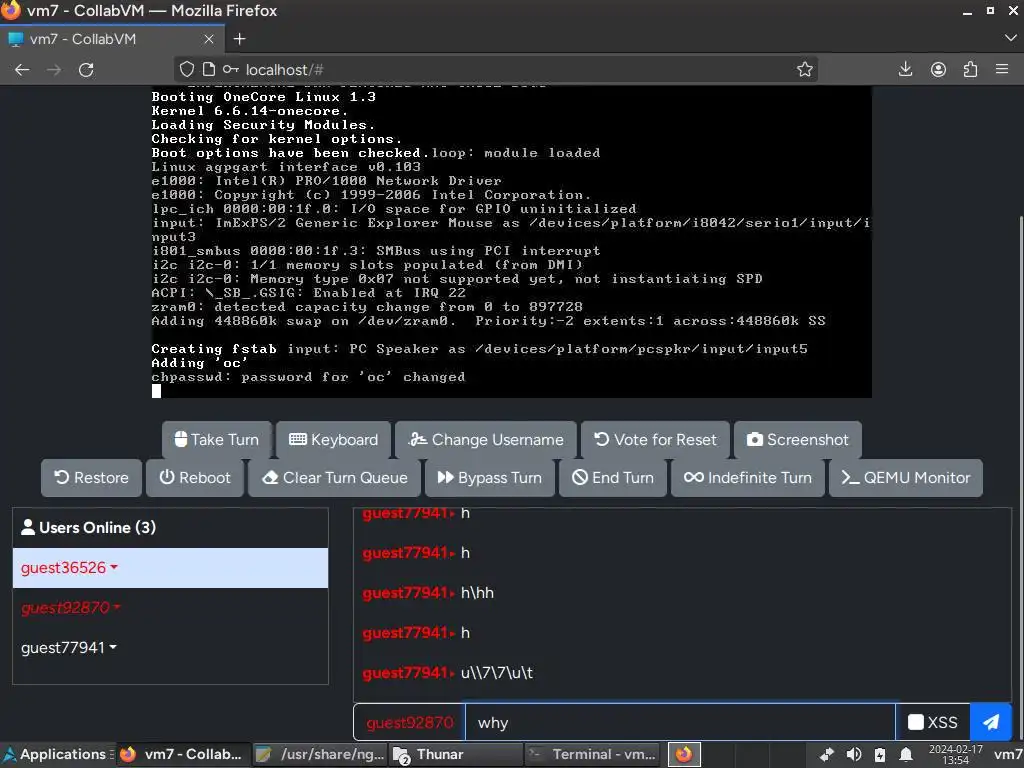The height and width of the screenshot is (768, 1024).
Task: Click the chat message 'h\hh'
Action: [x=477, y=593]
